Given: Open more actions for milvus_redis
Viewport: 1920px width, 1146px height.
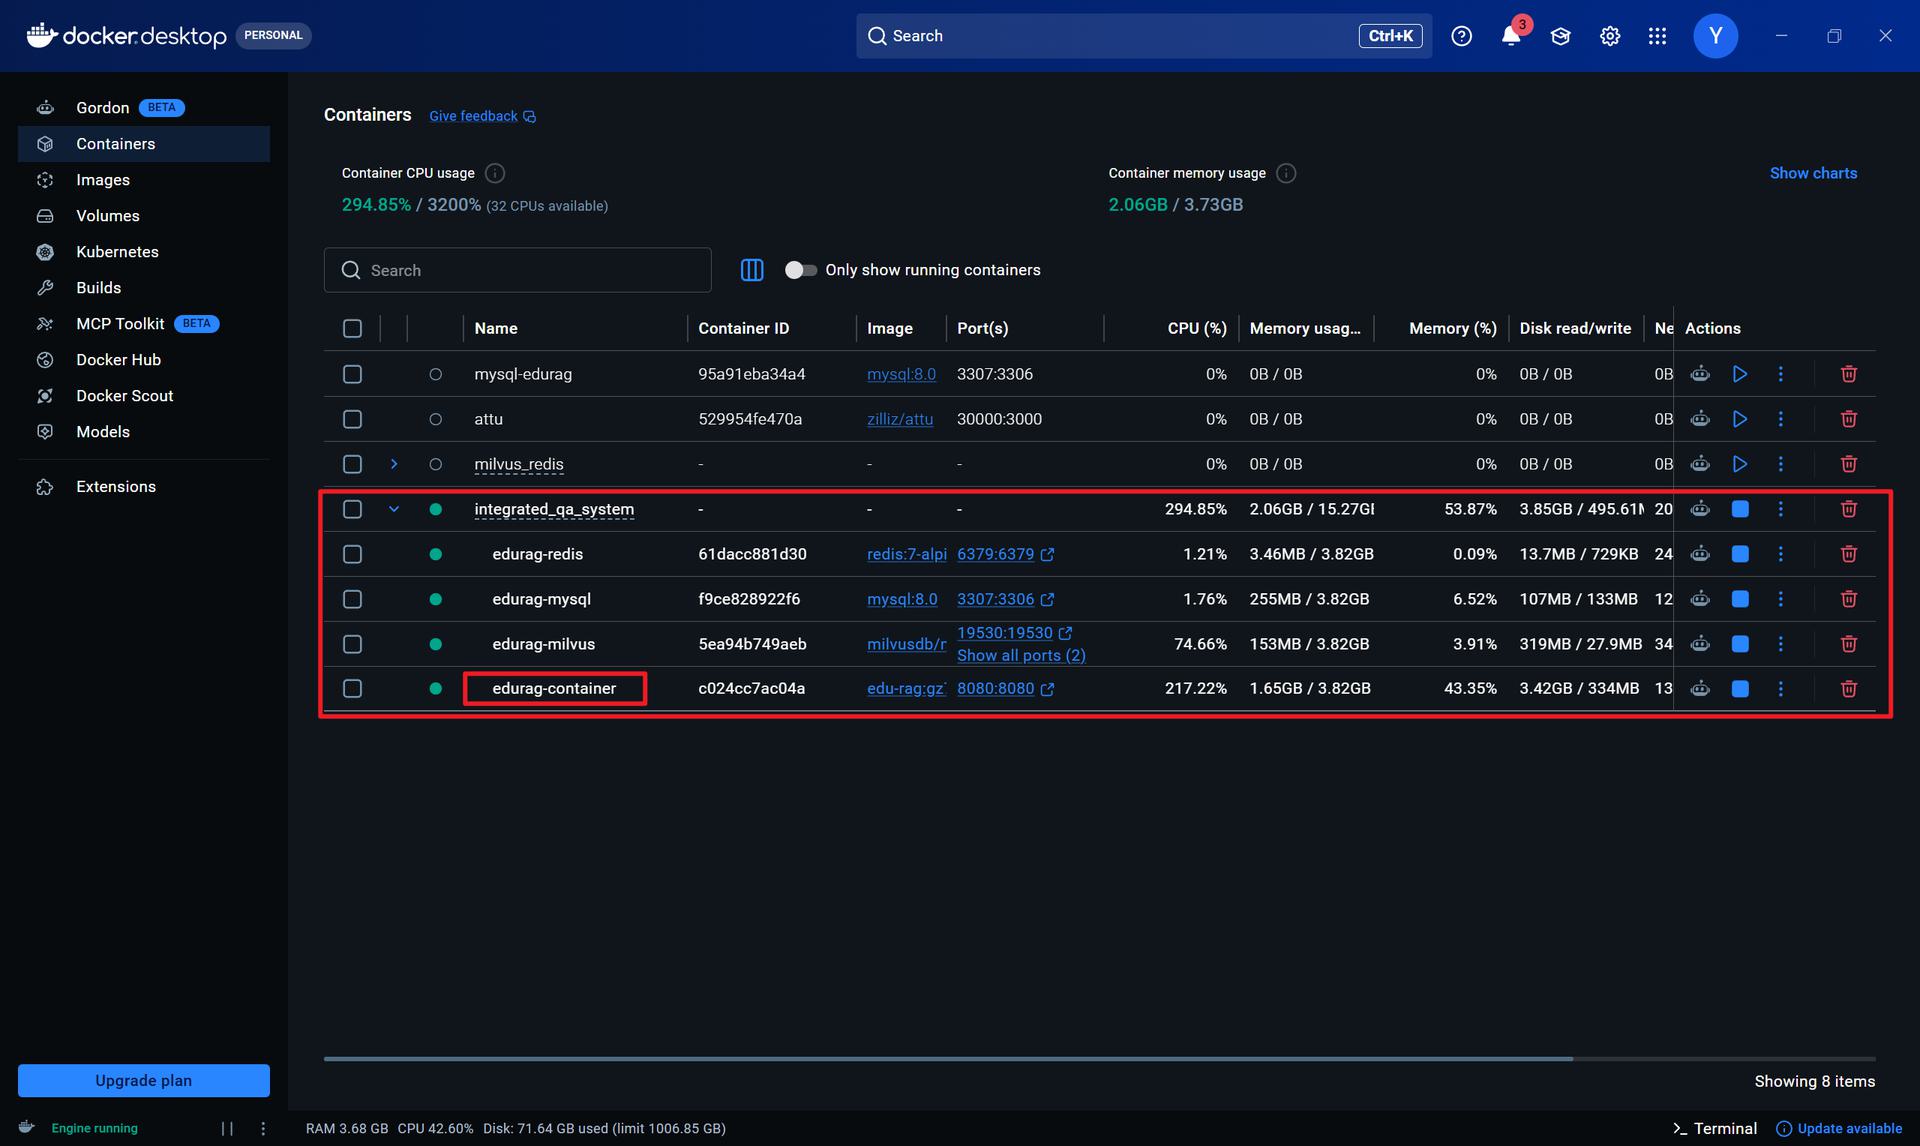Looking at the screenshot, I should [1780, 464].
